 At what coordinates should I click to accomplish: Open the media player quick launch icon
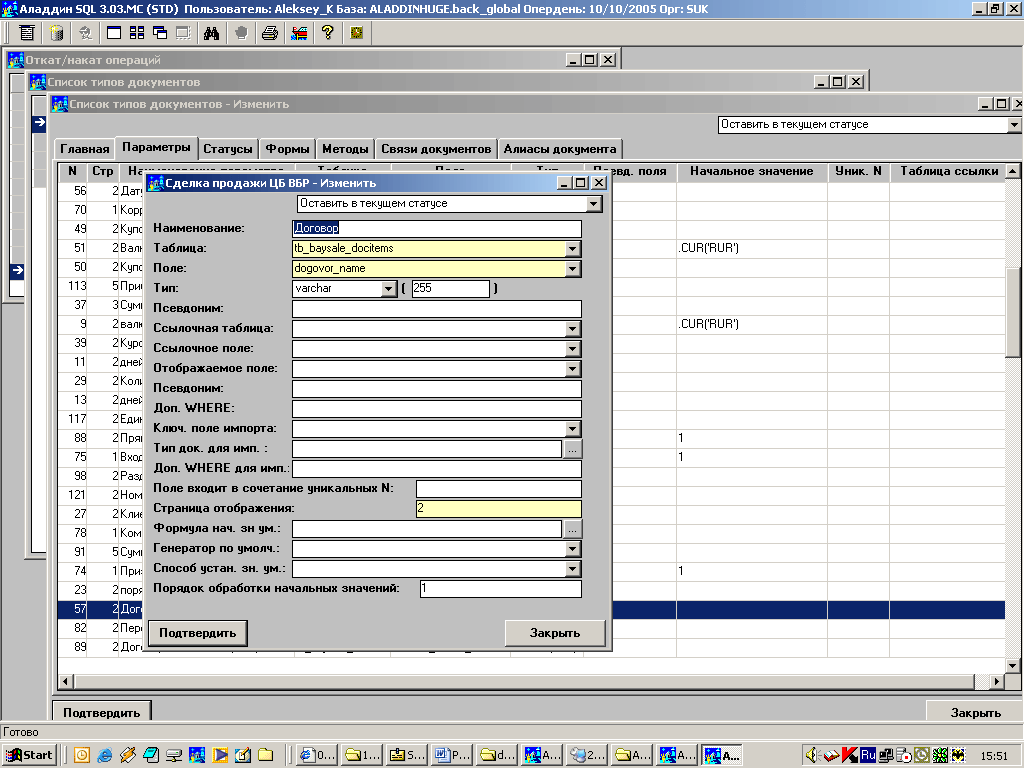(220, 755)
